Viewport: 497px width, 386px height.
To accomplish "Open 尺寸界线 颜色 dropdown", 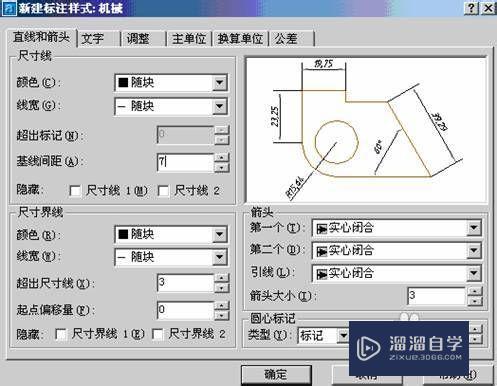I will 220,234.
